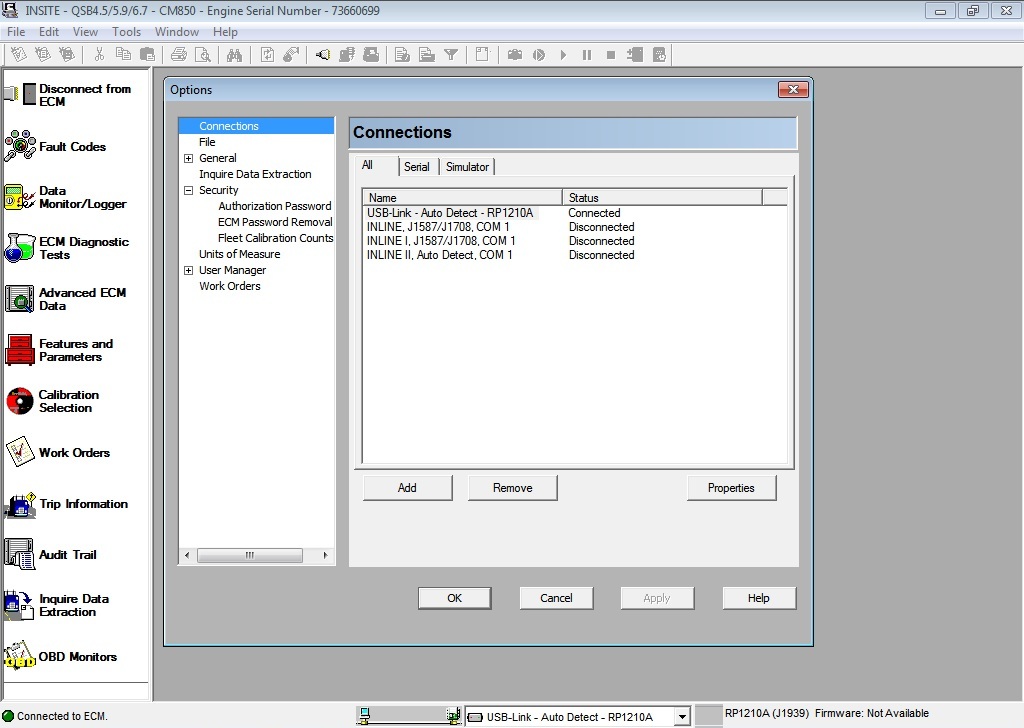Open the Tools menu

pos(126,31)
